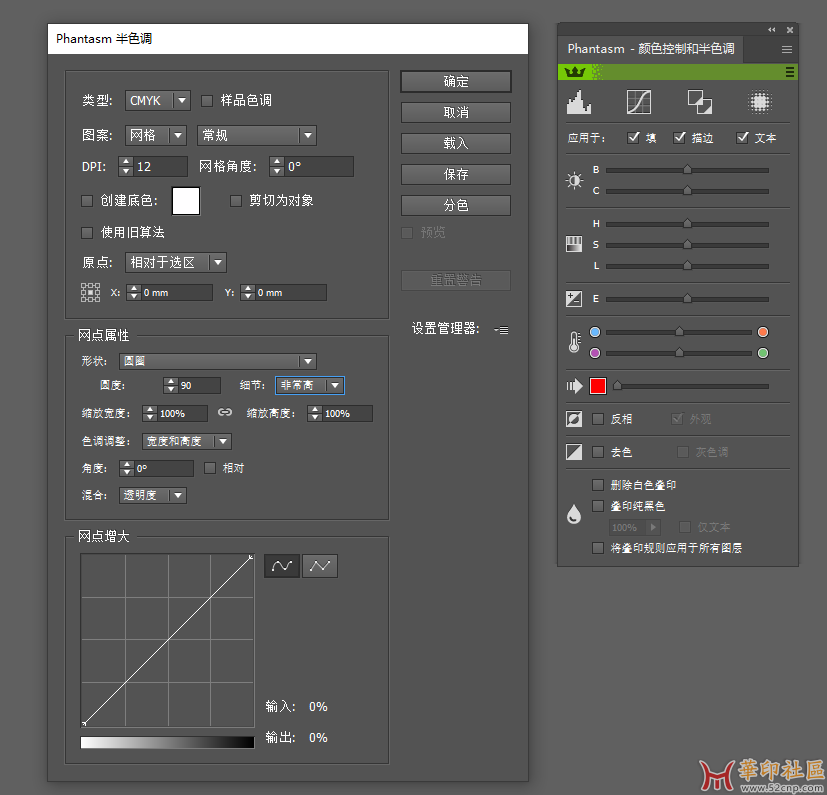Open the 原点 相对于选区 dropdown
The image size is (827, 795).
(x=176, y=262)
